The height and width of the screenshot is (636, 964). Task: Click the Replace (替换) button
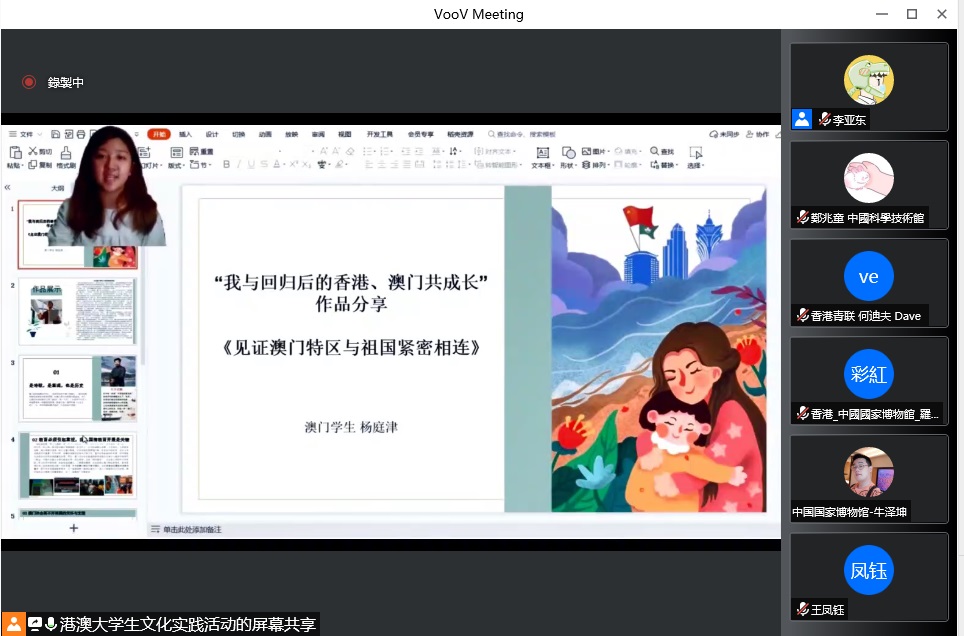666,165
